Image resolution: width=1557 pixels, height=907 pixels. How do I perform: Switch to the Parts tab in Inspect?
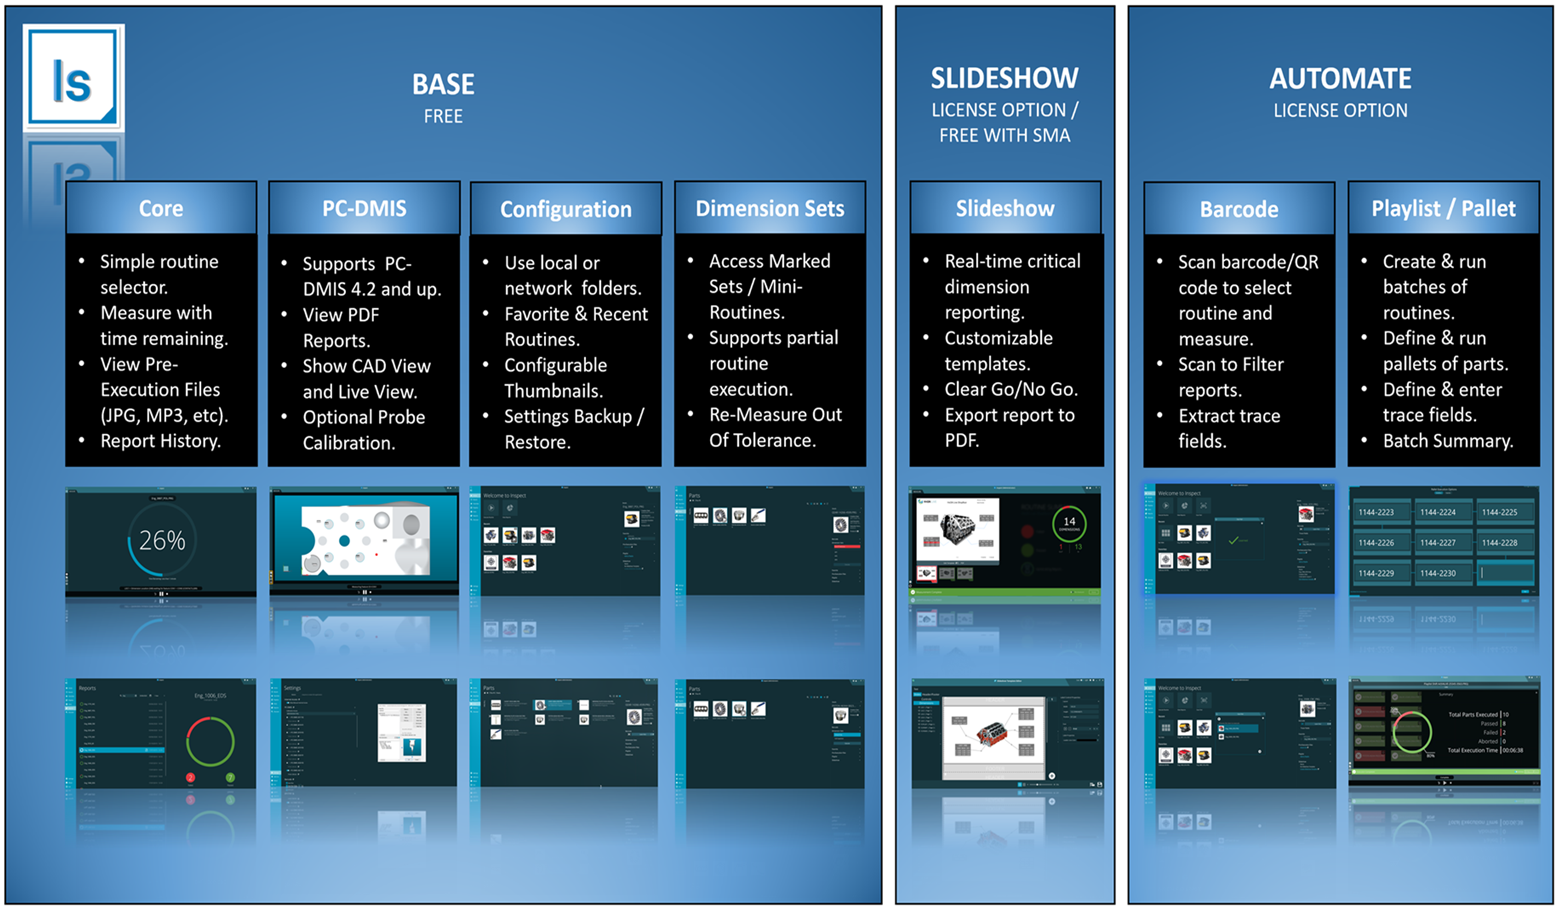click(681, 512)
